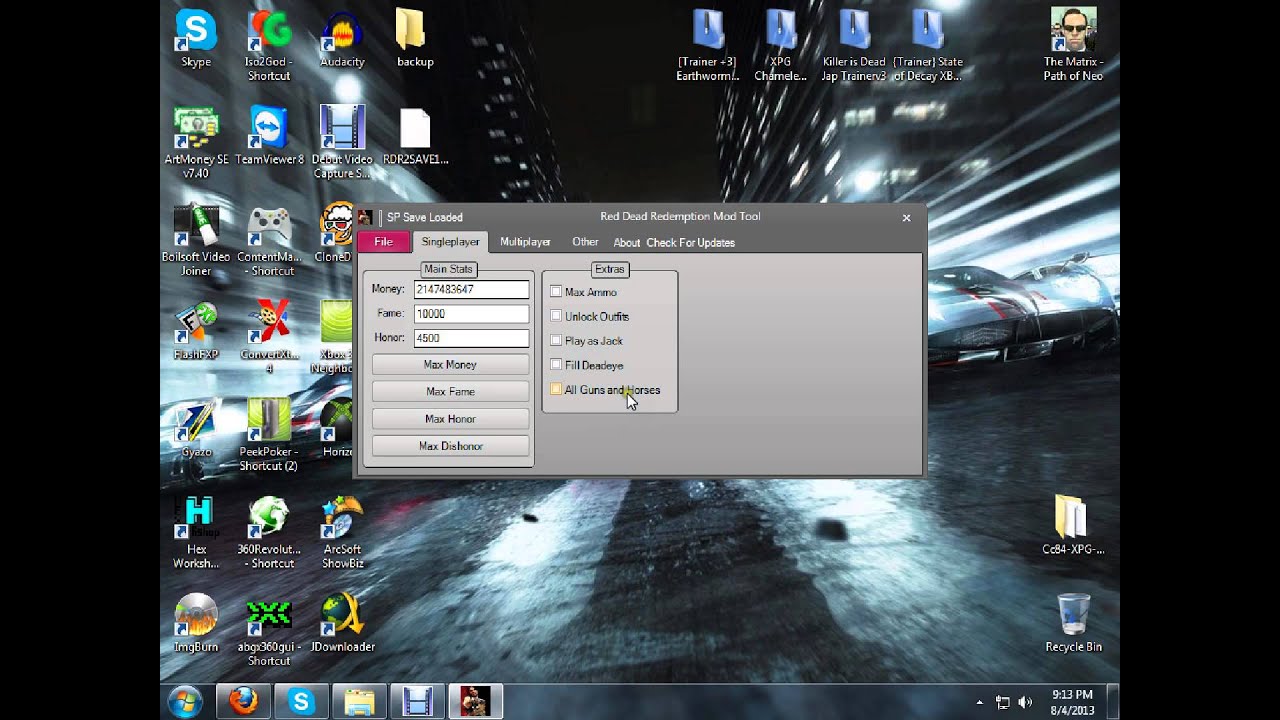Viewport: 1280px width, 720px height.
Task: Launch Hex Workshop desktop icon
Action: [196, 533]
